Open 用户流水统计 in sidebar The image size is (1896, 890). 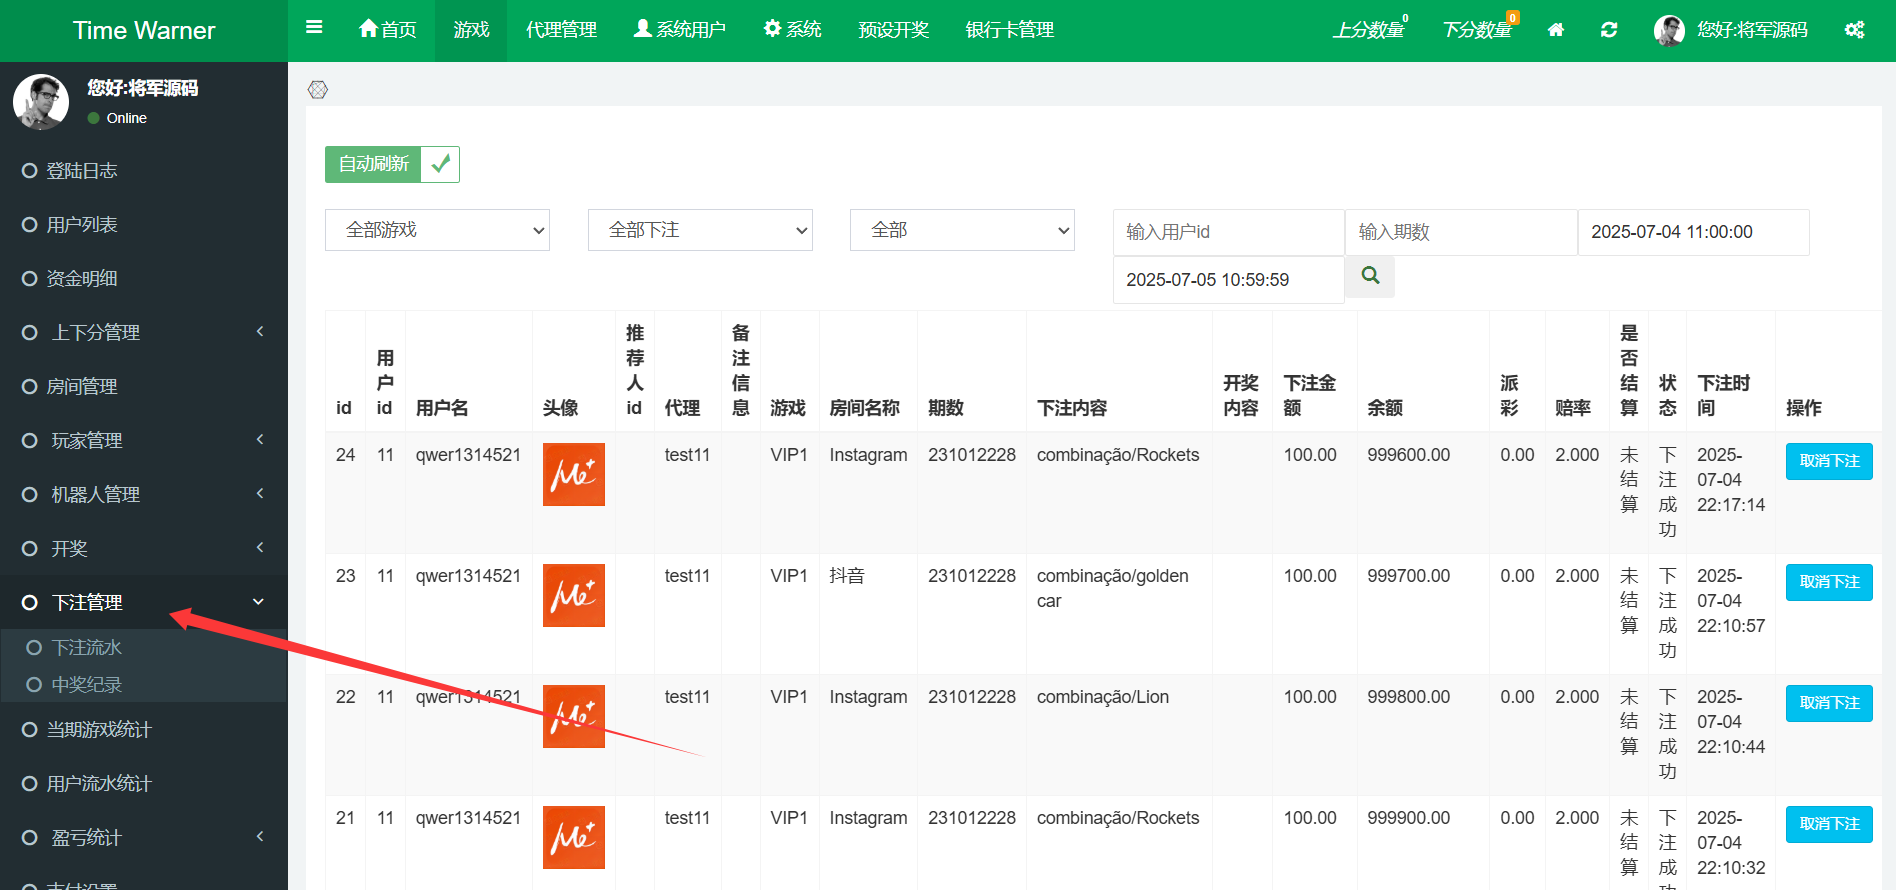click(x=144, y=784)
